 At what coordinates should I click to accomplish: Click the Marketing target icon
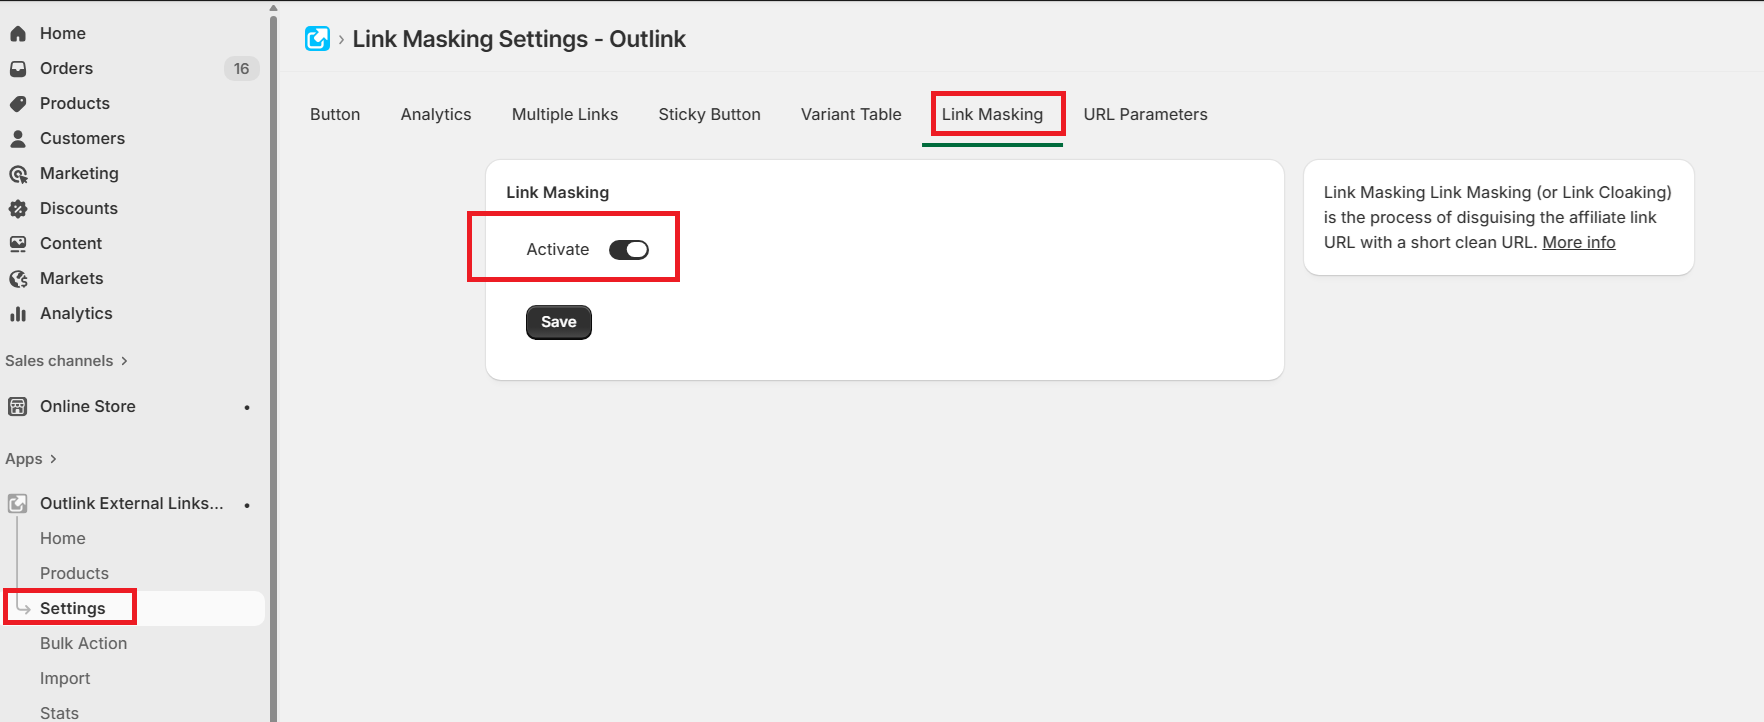(x=18, y=173)
